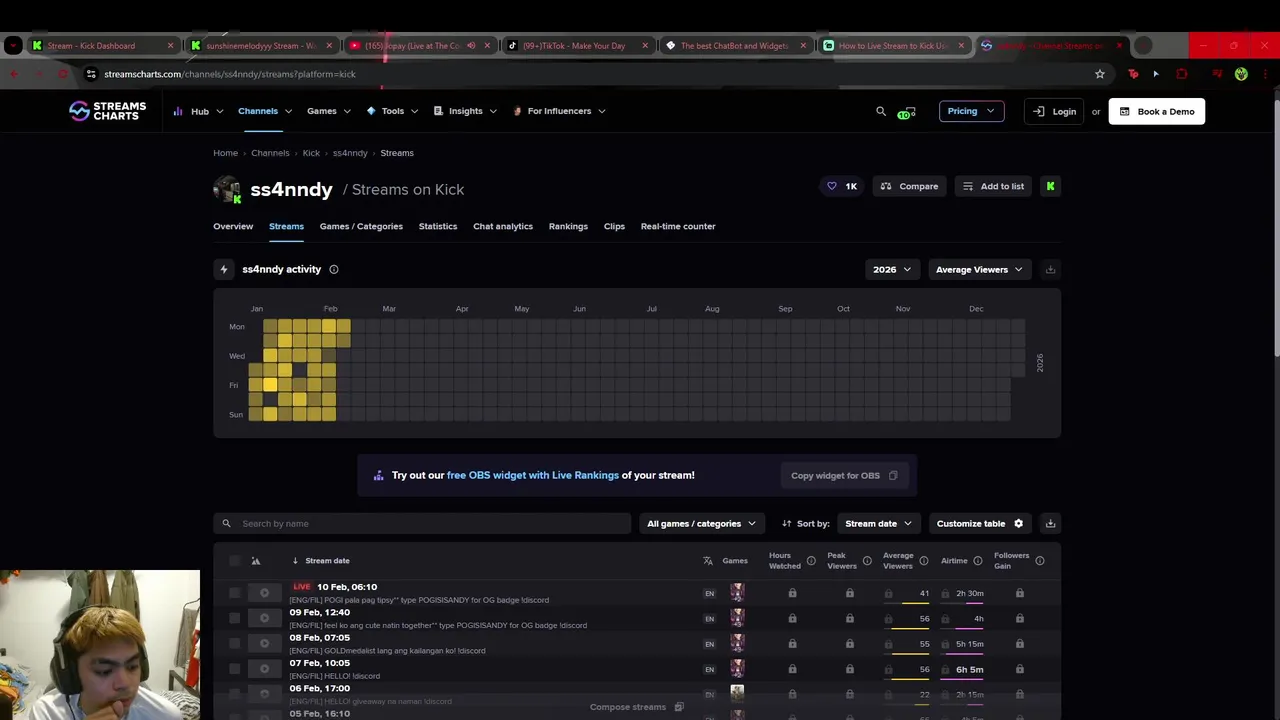Click the ss4nndy channel avatar
The height and width of the screenshot is (720, 1280).
[227, 189]
